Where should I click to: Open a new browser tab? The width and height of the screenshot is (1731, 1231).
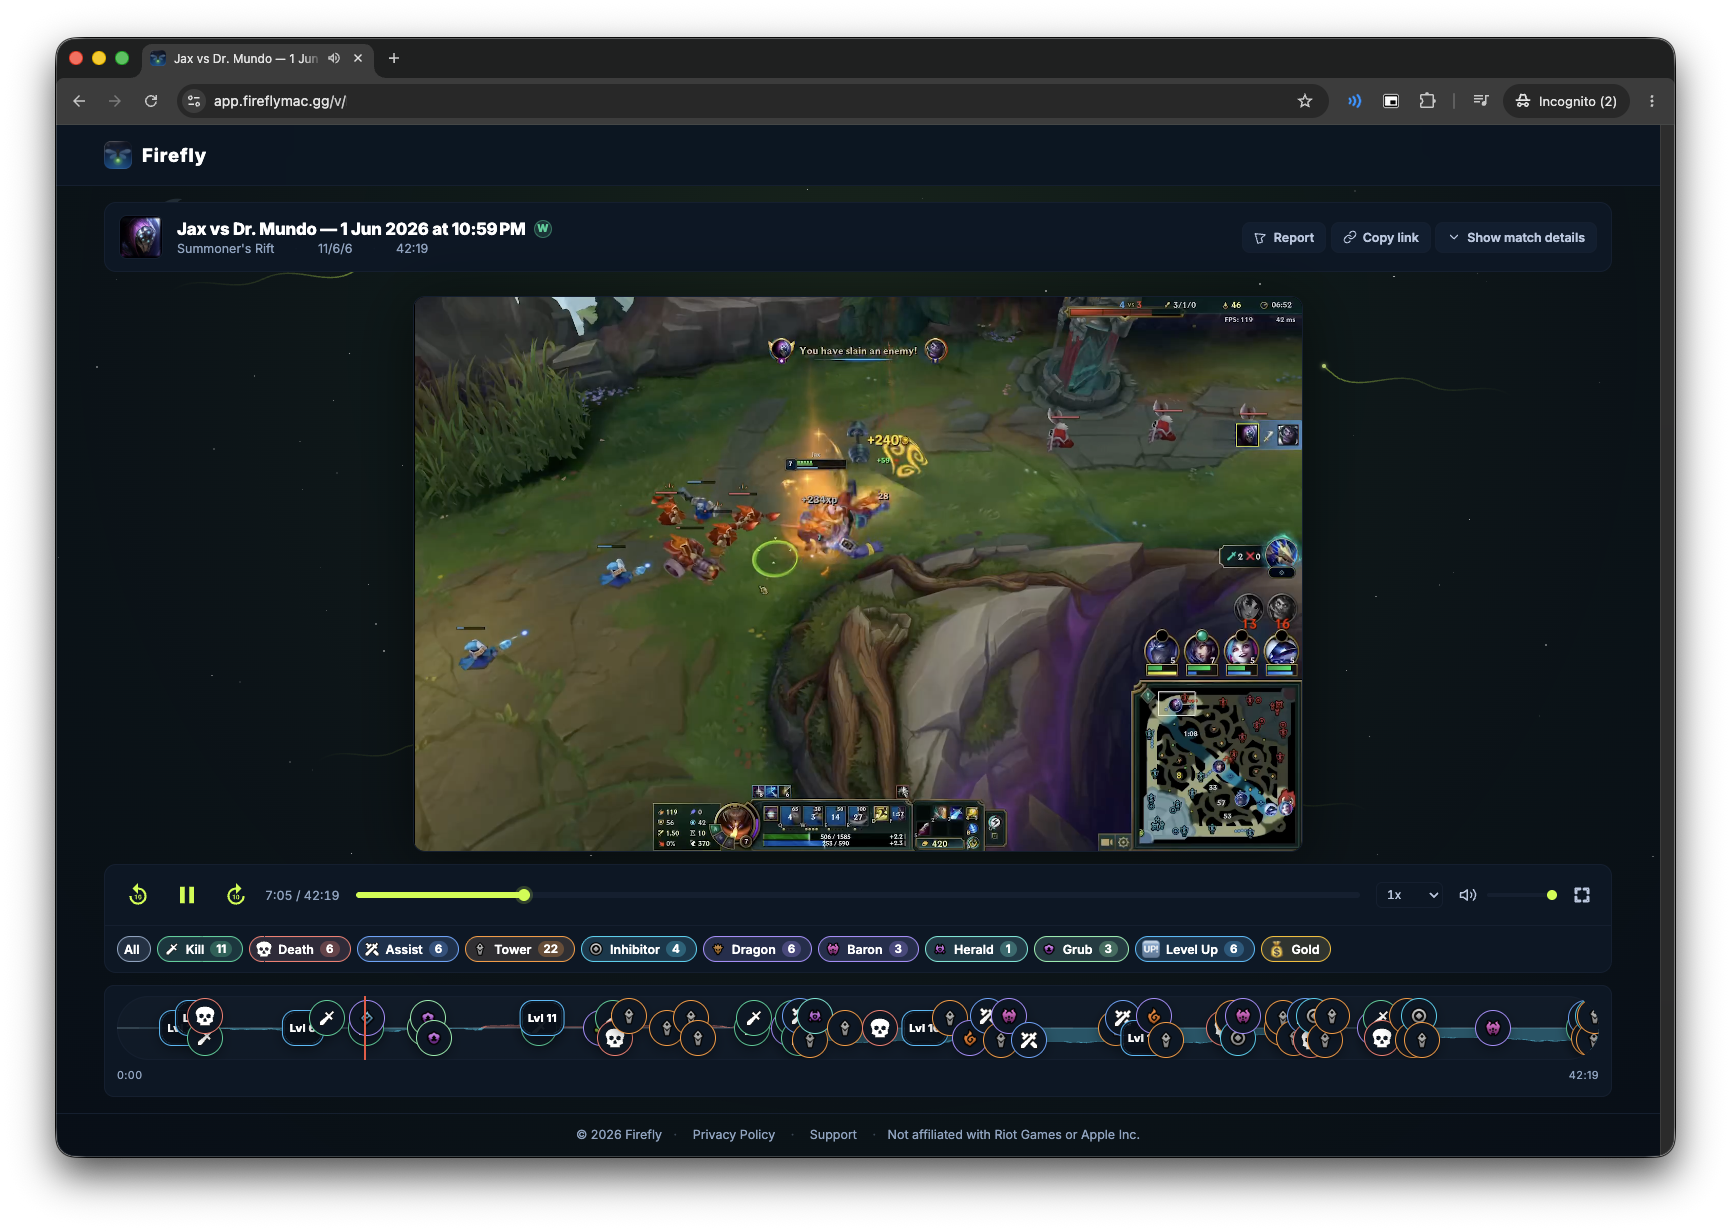point(394,58)
